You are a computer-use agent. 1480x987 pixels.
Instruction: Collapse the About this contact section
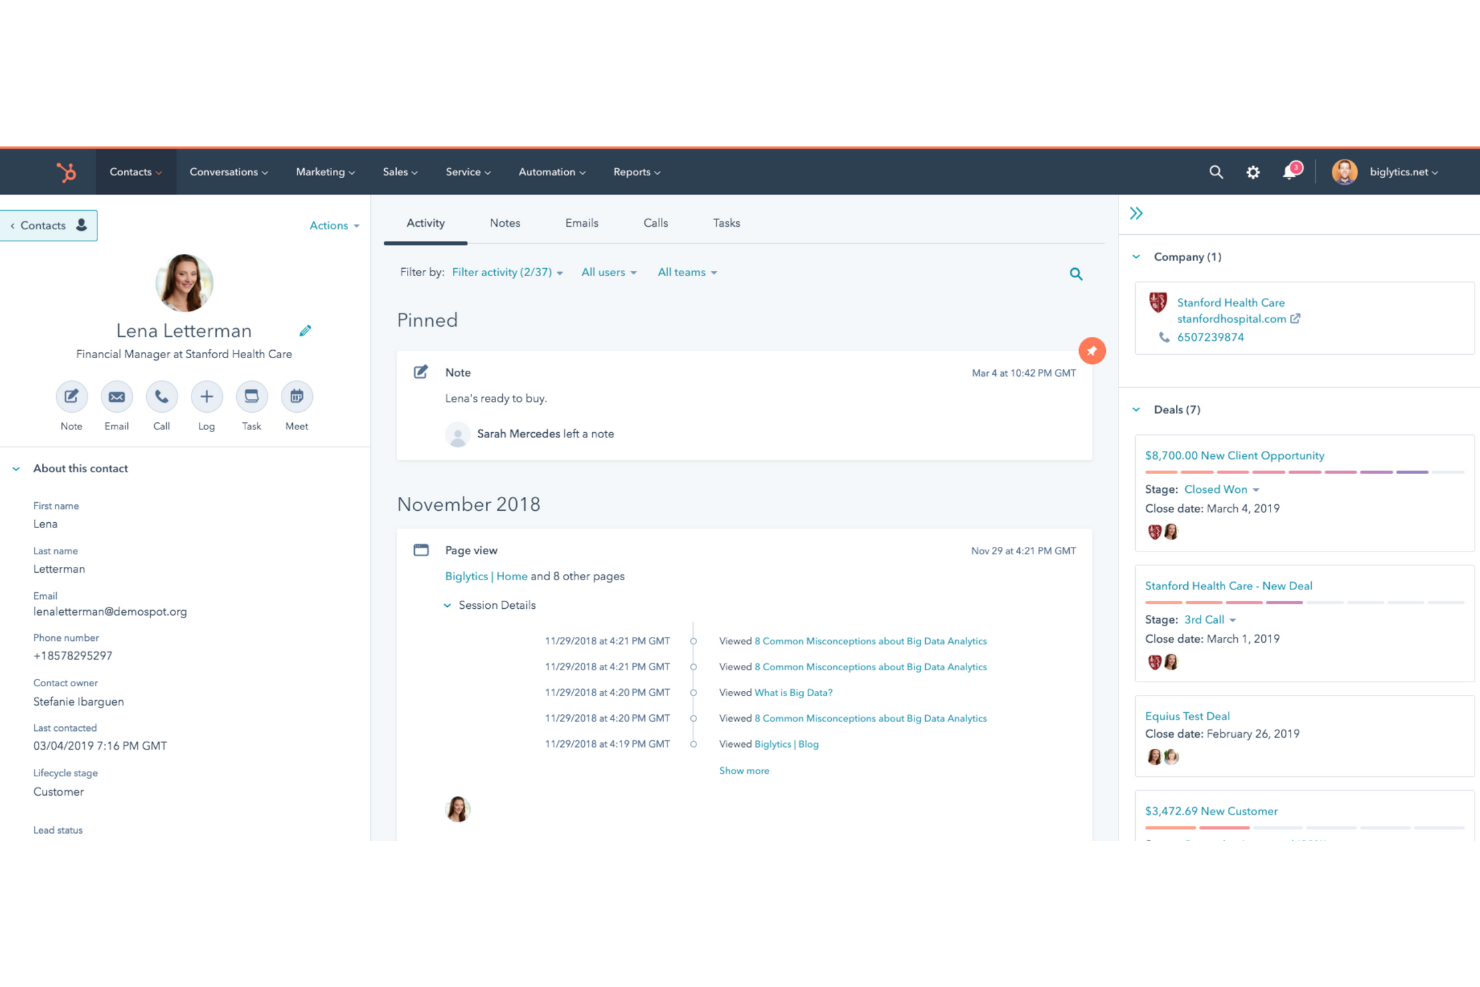click(15, 468)
